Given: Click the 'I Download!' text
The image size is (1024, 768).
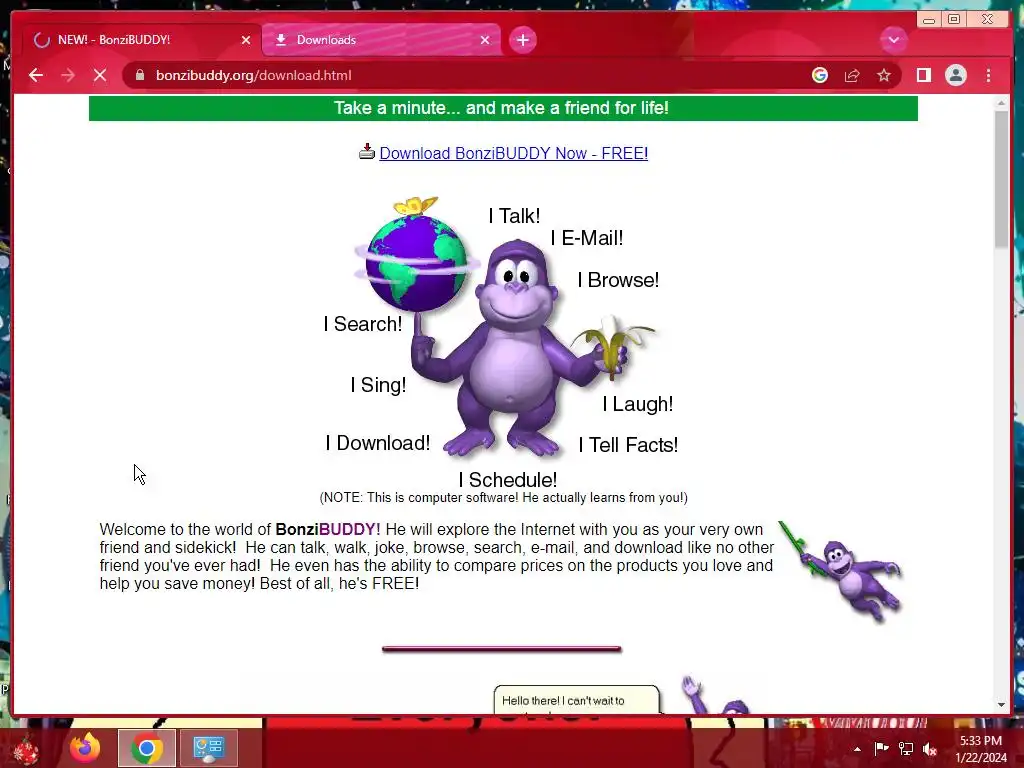Looking at the screenshot, I should click(x=377, y=443).
